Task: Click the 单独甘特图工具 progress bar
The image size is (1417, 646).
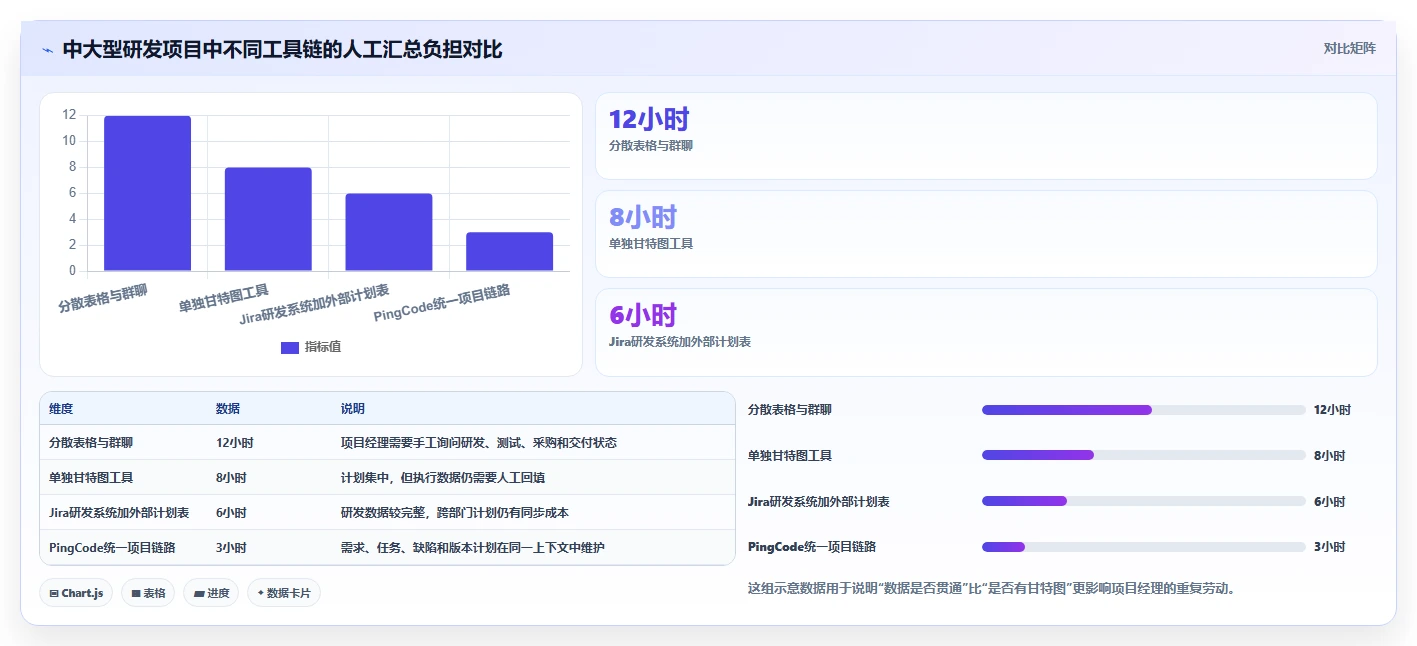Action: (x=1144, y=455)
